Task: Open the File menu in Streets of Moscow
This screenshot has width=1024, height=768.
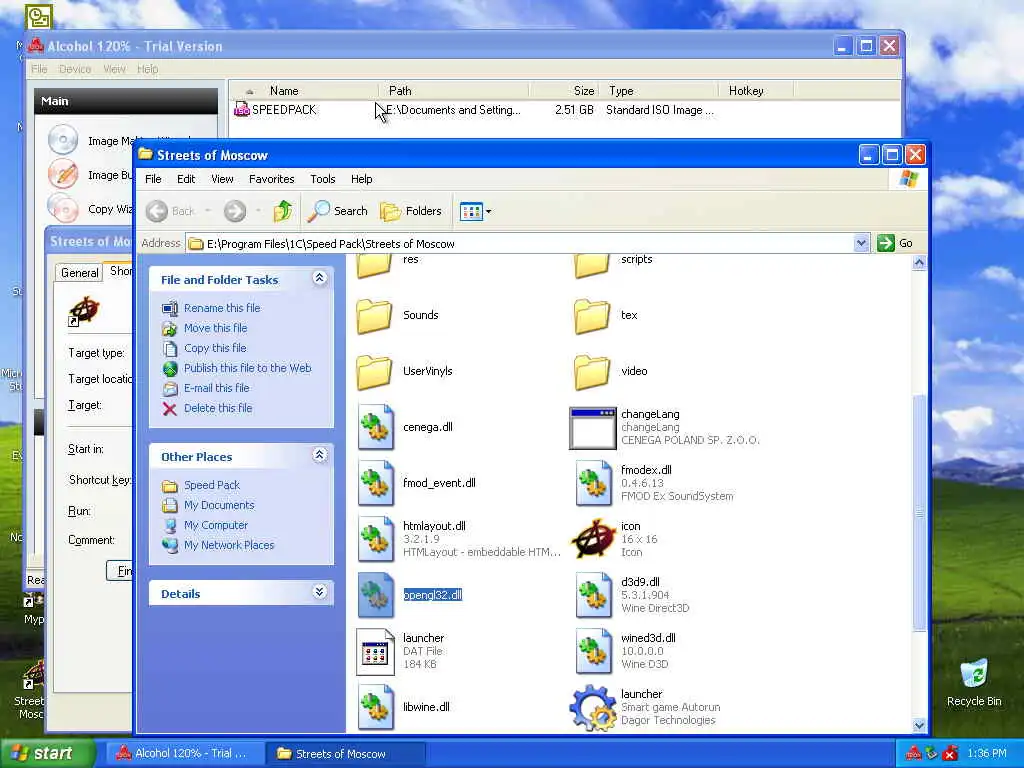Action: click(x=153, y=179)
